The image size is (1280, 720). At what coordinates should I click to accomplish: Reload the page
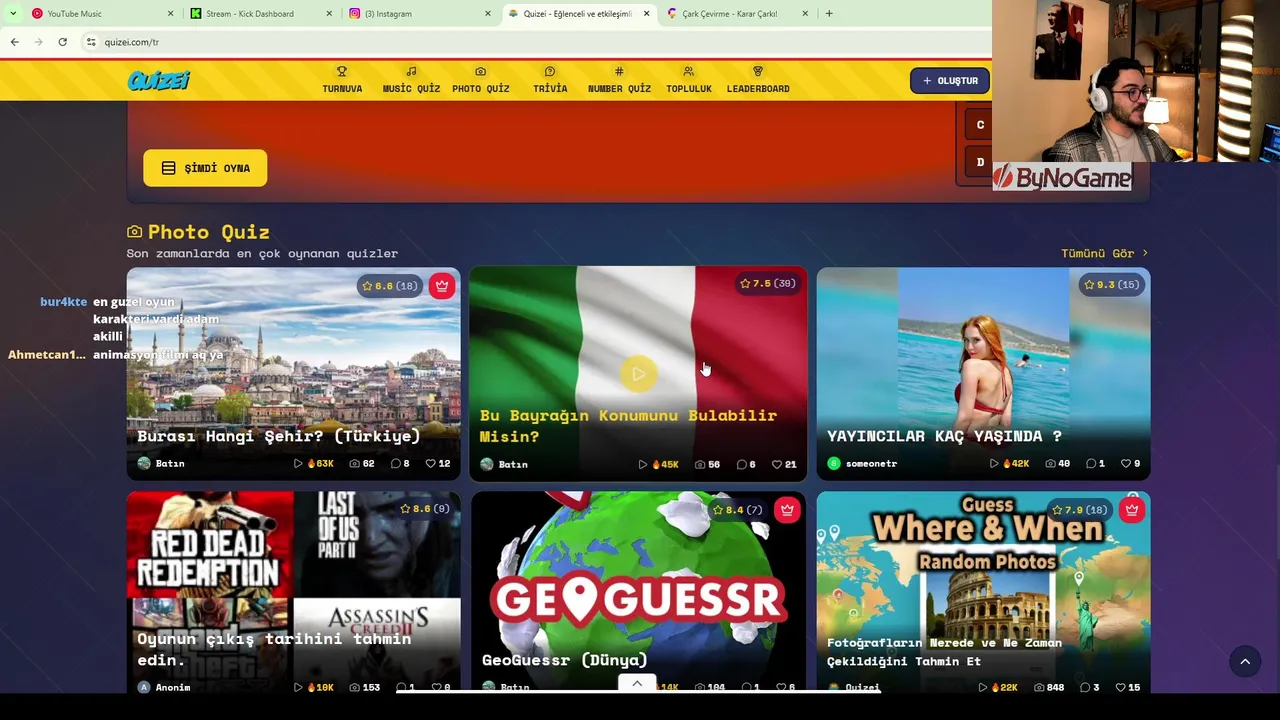(x=62, y=42)
